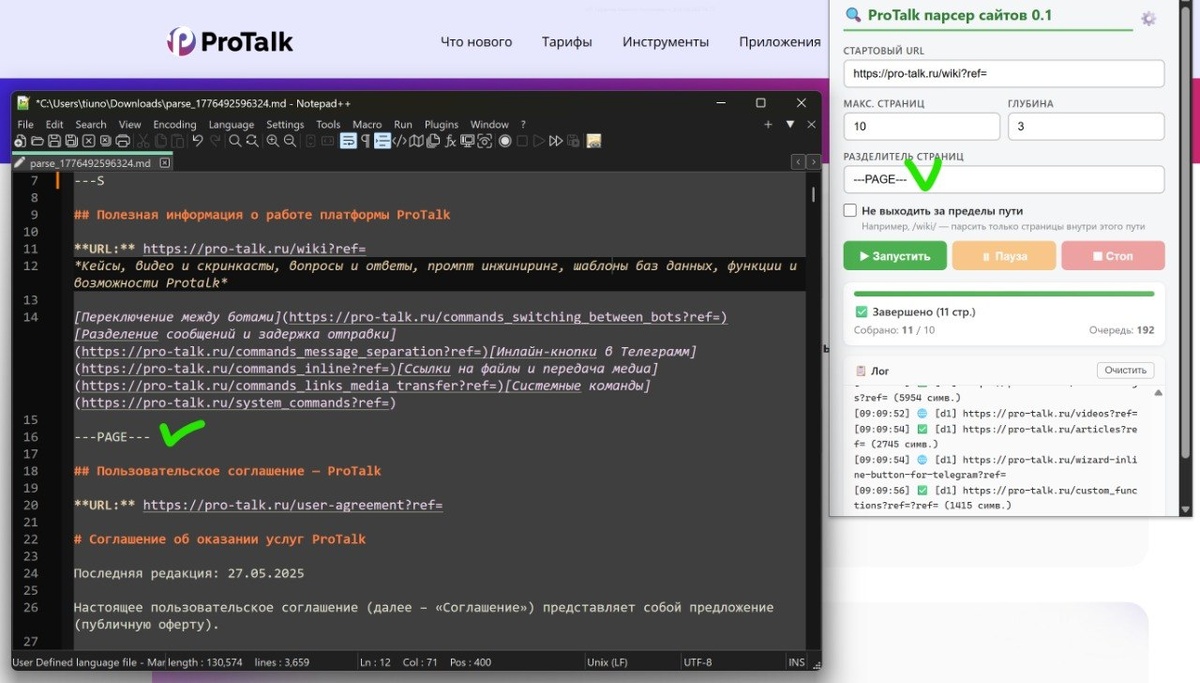Click the Start Recording macro icon
1200x683 pixels.
(x=505, y=141)
